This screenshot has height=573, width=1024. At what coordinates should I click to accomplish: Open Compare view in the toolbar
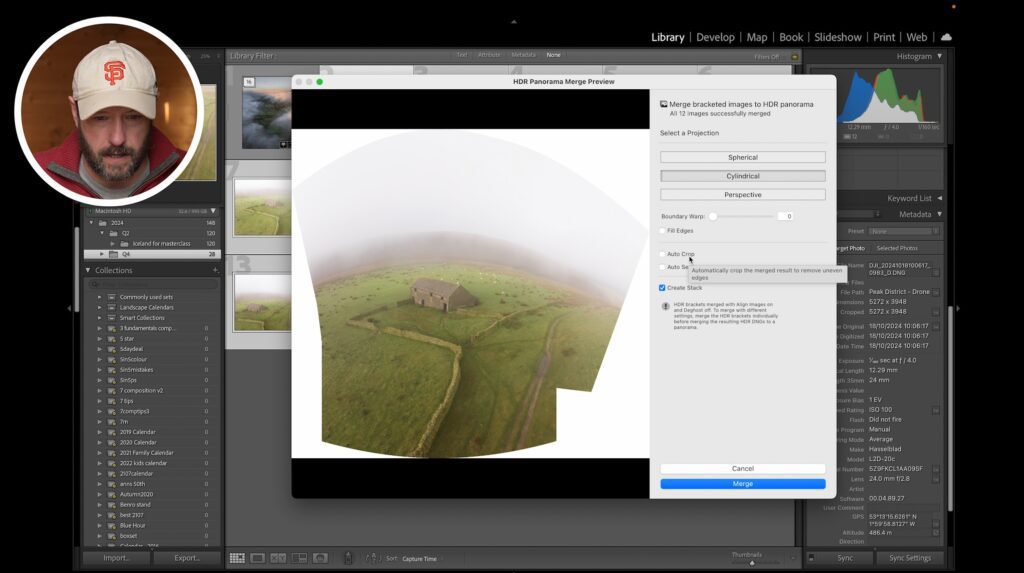coord(279,558)
